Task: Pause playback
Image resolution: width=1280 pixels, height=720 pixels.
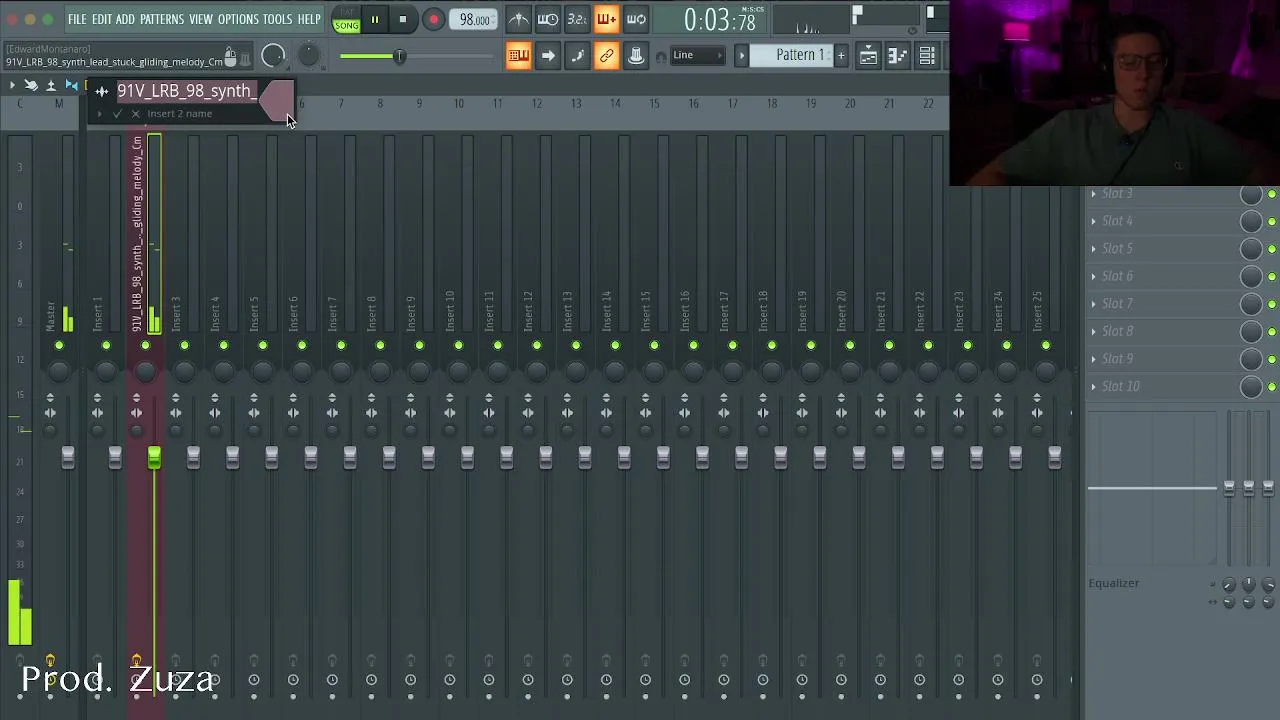Action: 374,19
